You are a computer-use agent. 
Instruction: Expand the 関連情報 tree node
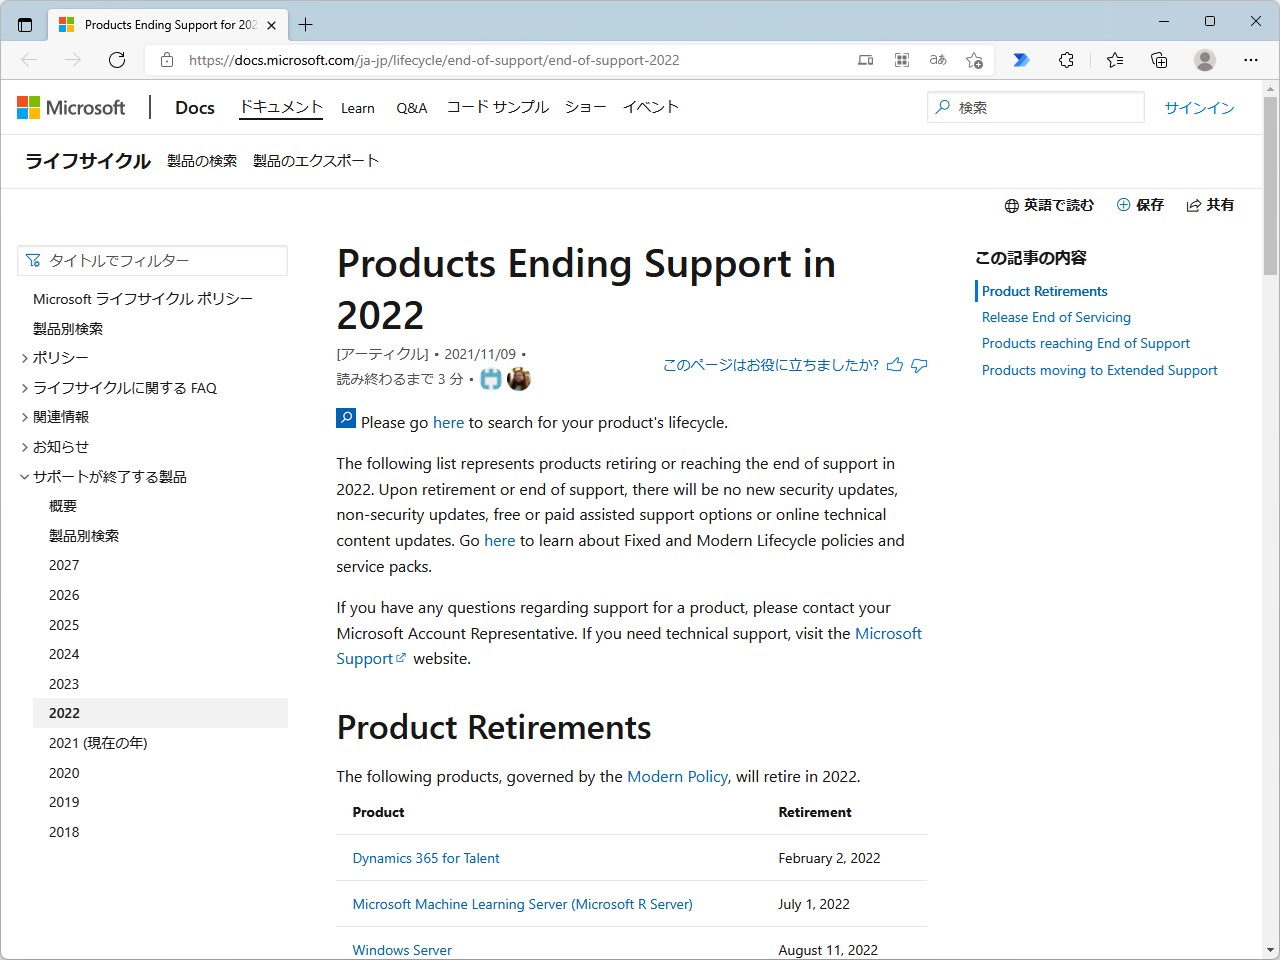(25, 417)
